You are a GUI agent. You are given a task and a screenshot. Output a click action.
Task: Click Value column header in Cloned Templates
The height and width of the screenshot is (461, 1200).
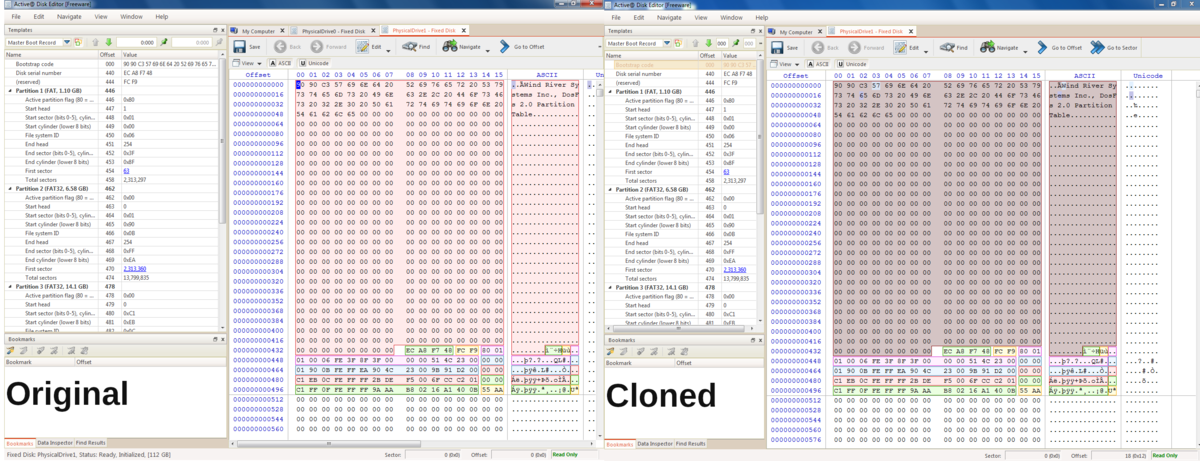click(738, 55)
